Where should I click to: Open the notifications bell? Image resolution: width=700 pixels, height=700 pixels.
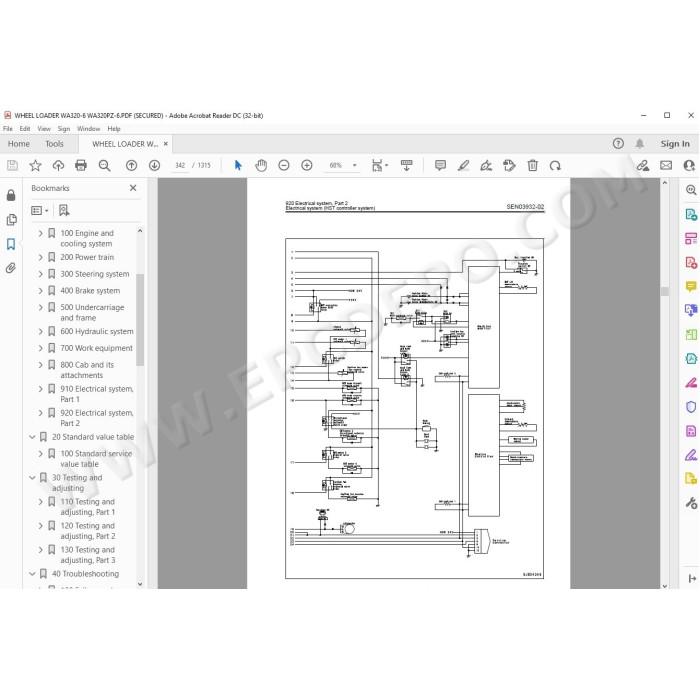point(640,143)
